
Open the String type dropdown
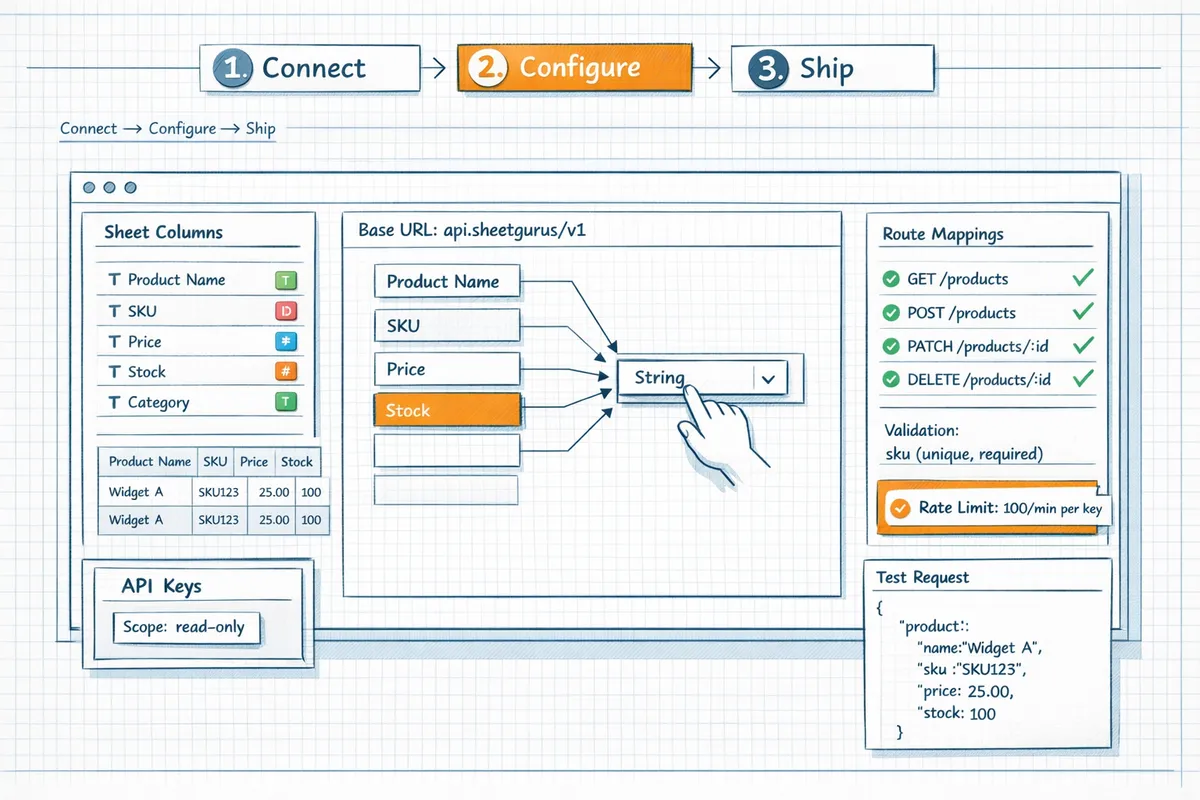(703, 379)
